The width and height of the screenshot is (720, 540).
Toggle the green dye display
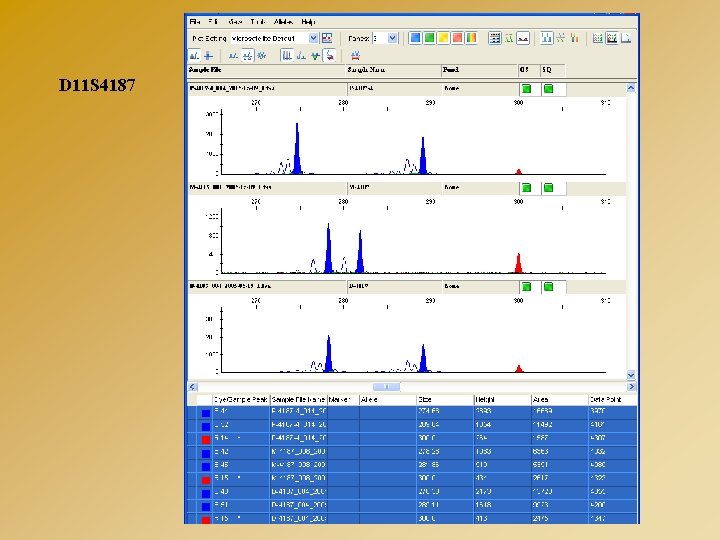pos(429,38)
